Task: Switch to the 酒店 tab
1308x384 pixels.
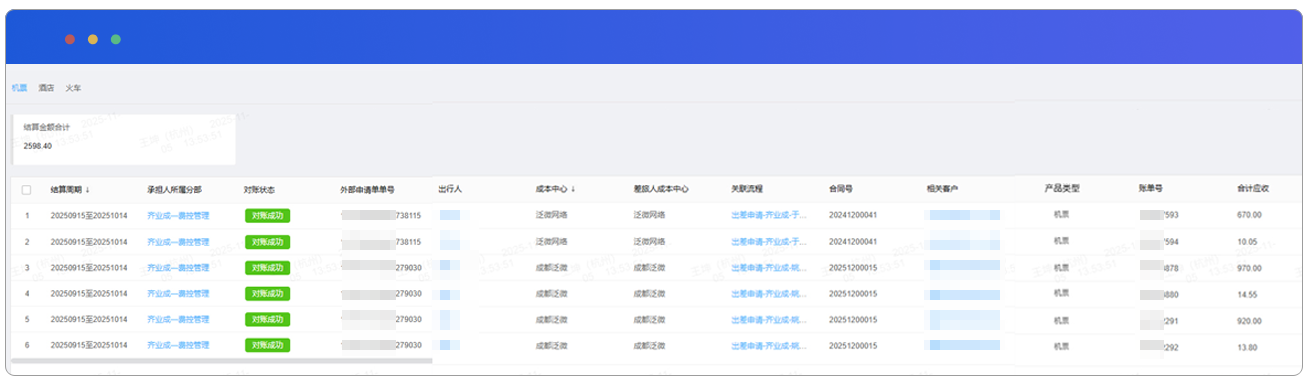Action: [46, 88]
